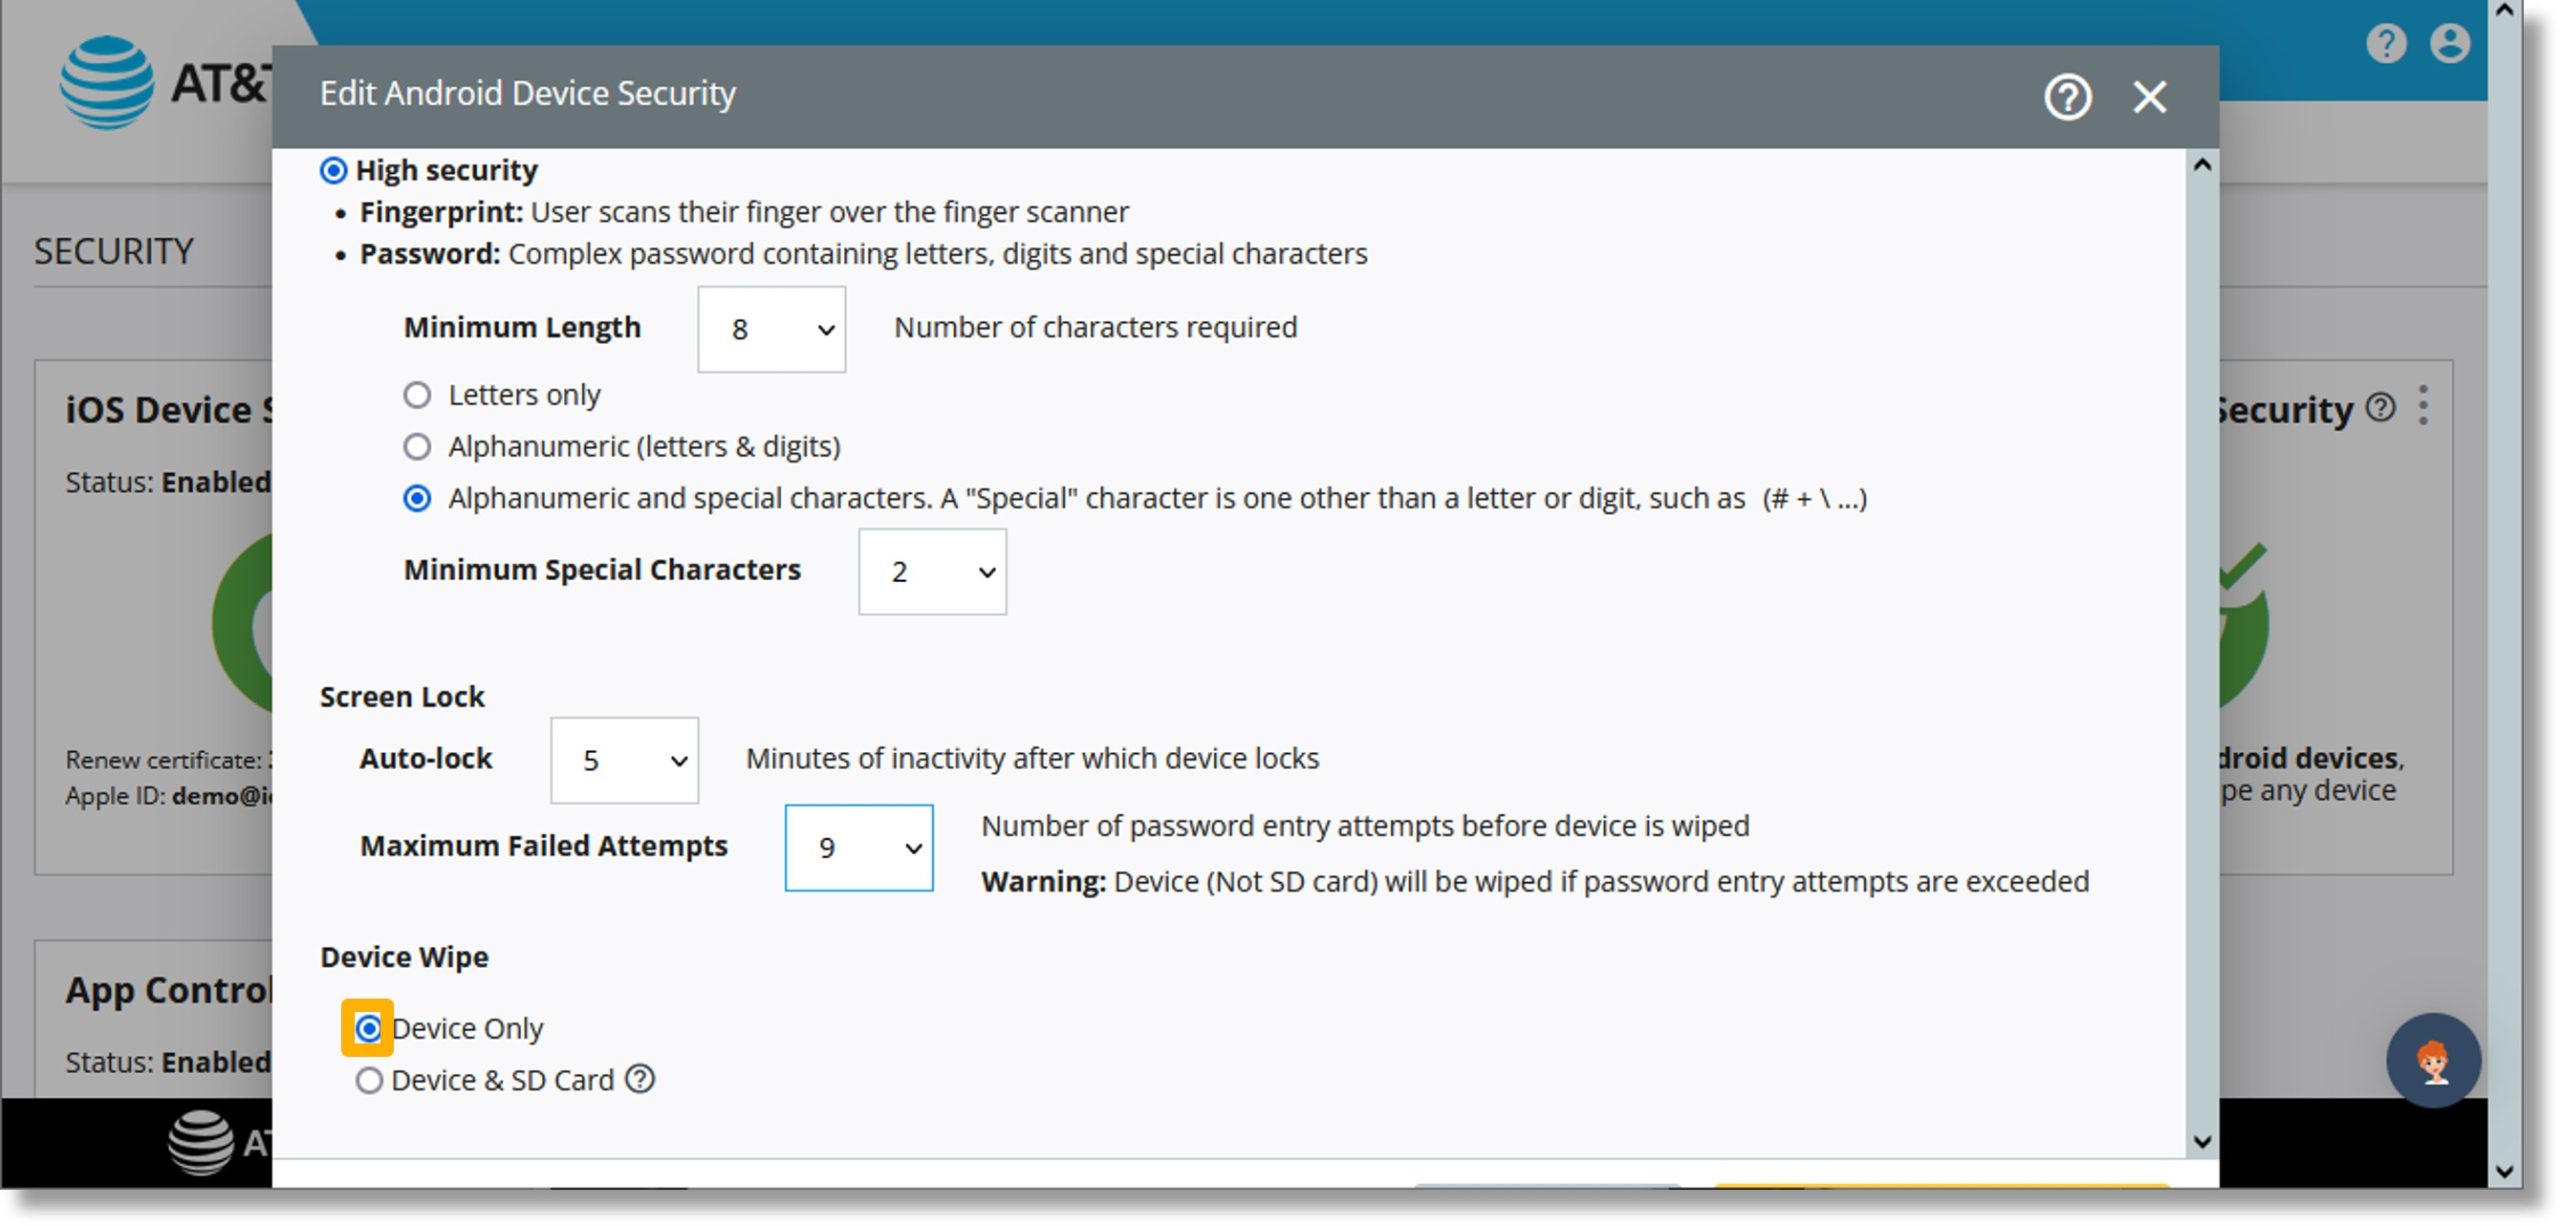The width and height of the screenshot is (2560, 1226).
Task: Select the Letters only radio button
Action: [416, 393]
